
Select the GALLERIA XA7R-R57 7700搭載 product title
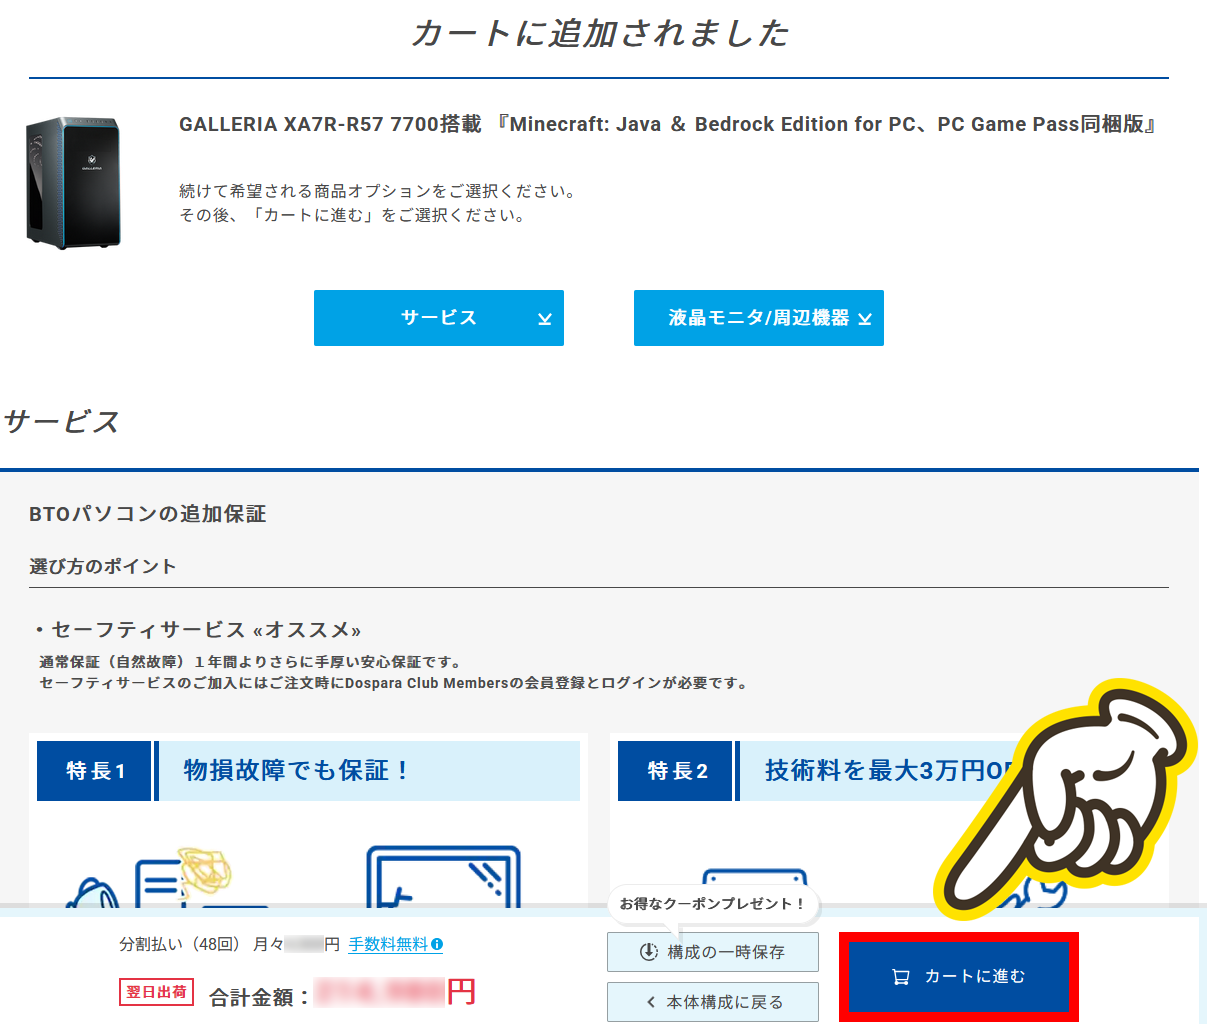click(668, 124)
